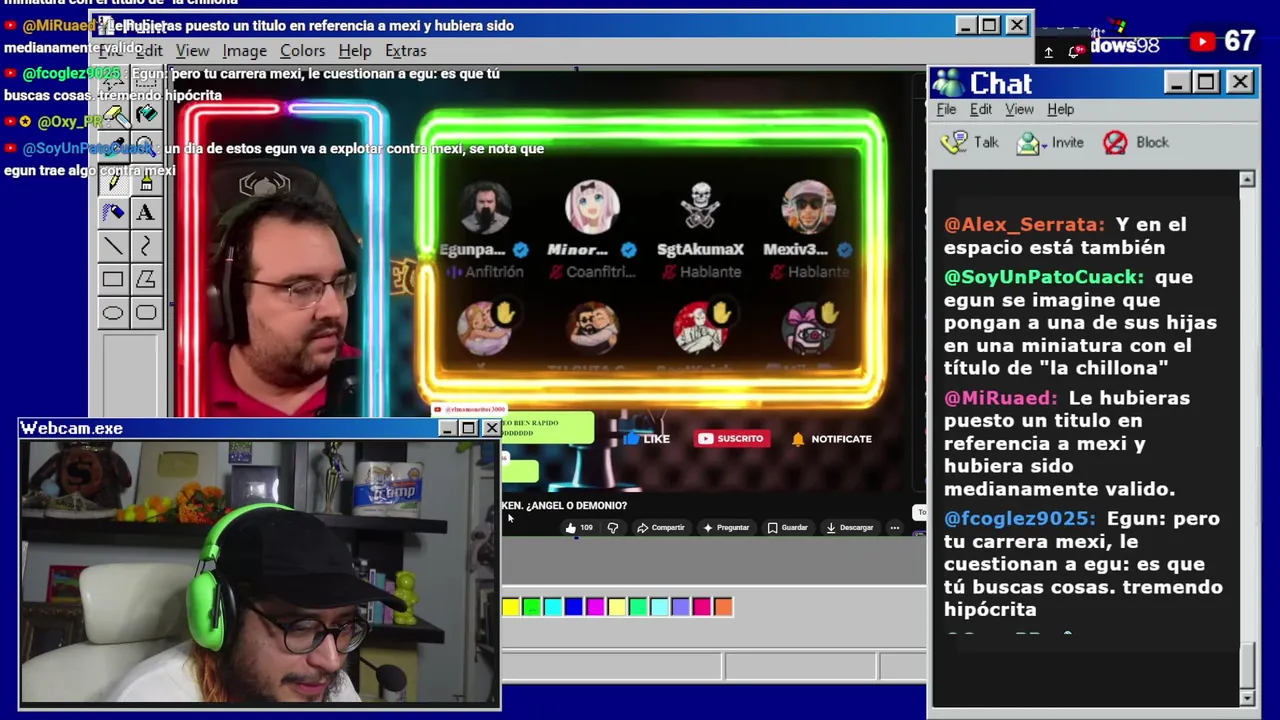This screenshot has height=720, width=1280.
Task: Click the @Alex_Serrata username in Chat
Action: click(x=1024, y=225)
